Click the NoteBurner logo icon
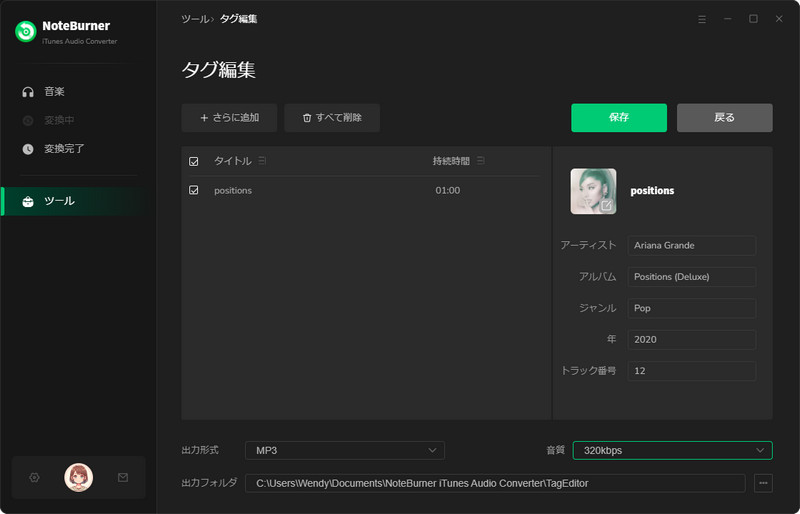 tap(26, 32)
